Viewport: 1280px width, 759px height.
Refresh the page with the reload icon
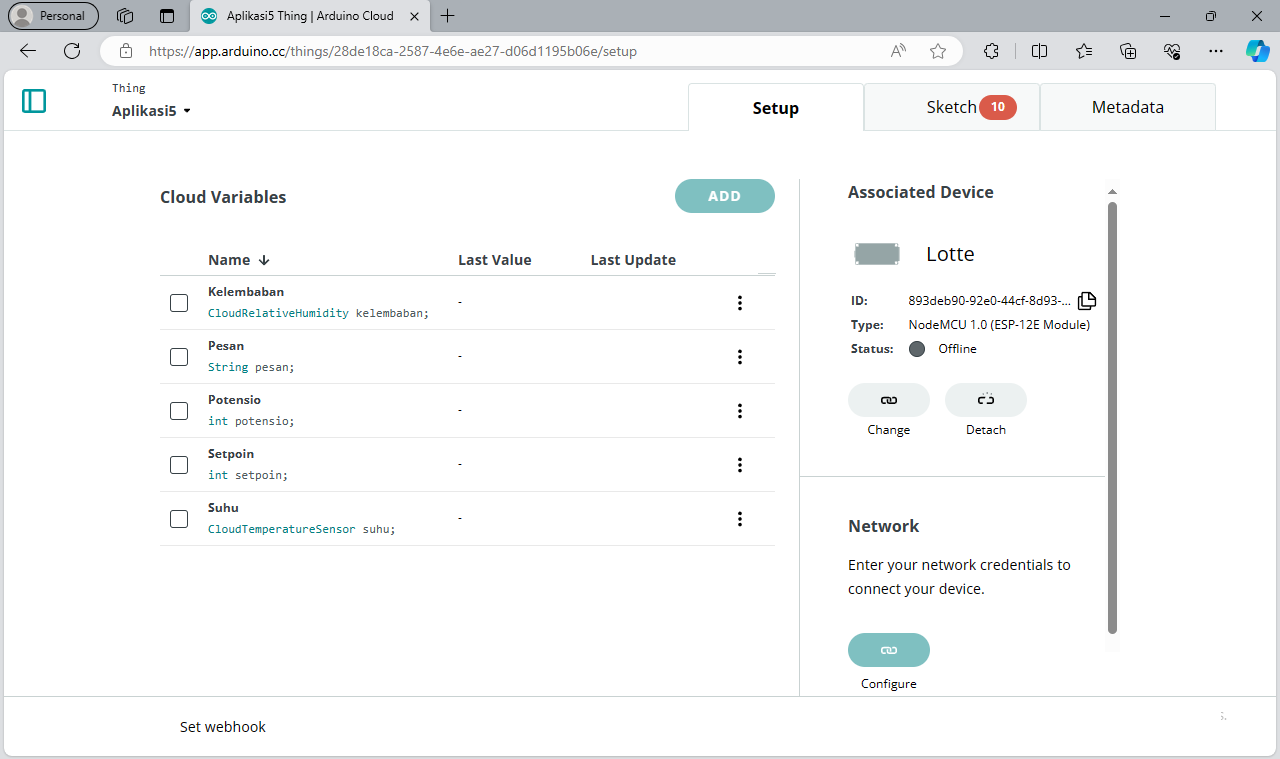(x=72, y=51)
